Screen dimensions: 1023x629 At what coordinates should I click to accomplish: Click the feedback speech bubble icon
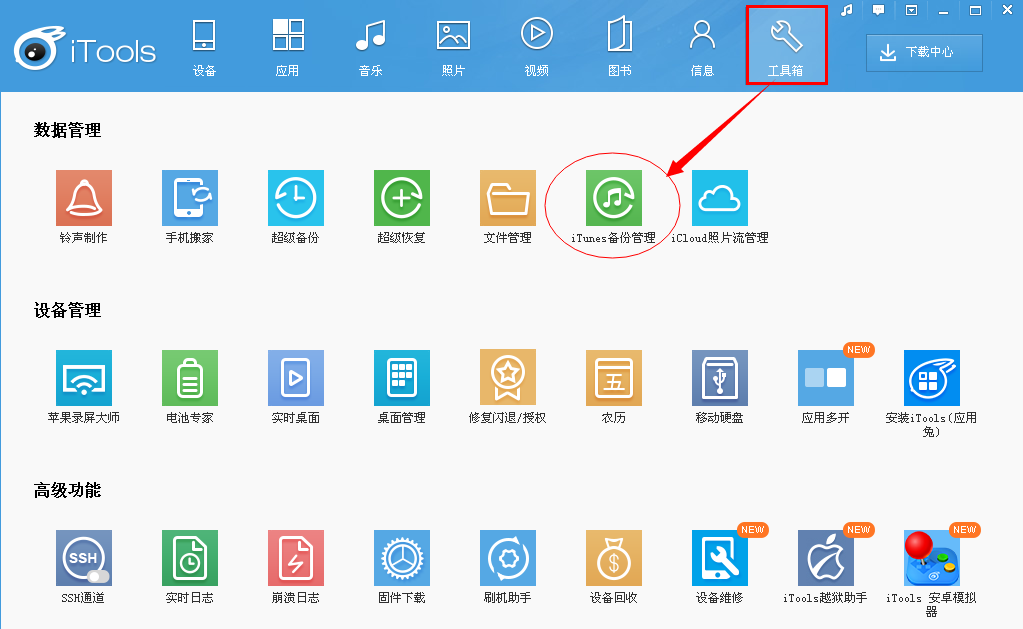click(879, 10)
